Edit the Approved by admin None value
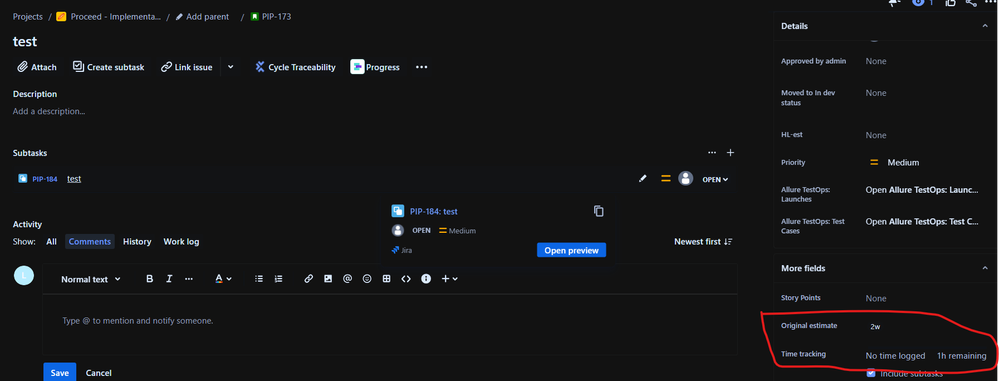 [875, 61]
